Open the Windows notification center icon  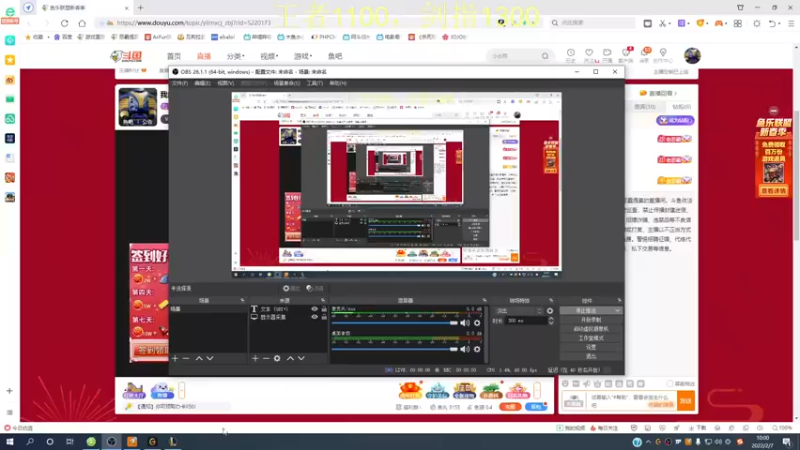(x=787, y=442)
